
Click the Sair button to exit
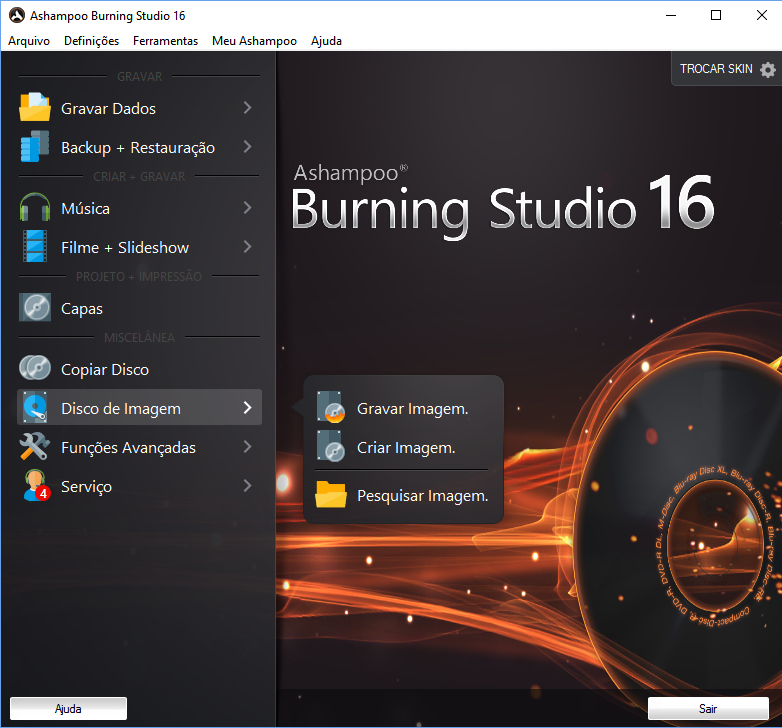point(708,709)
